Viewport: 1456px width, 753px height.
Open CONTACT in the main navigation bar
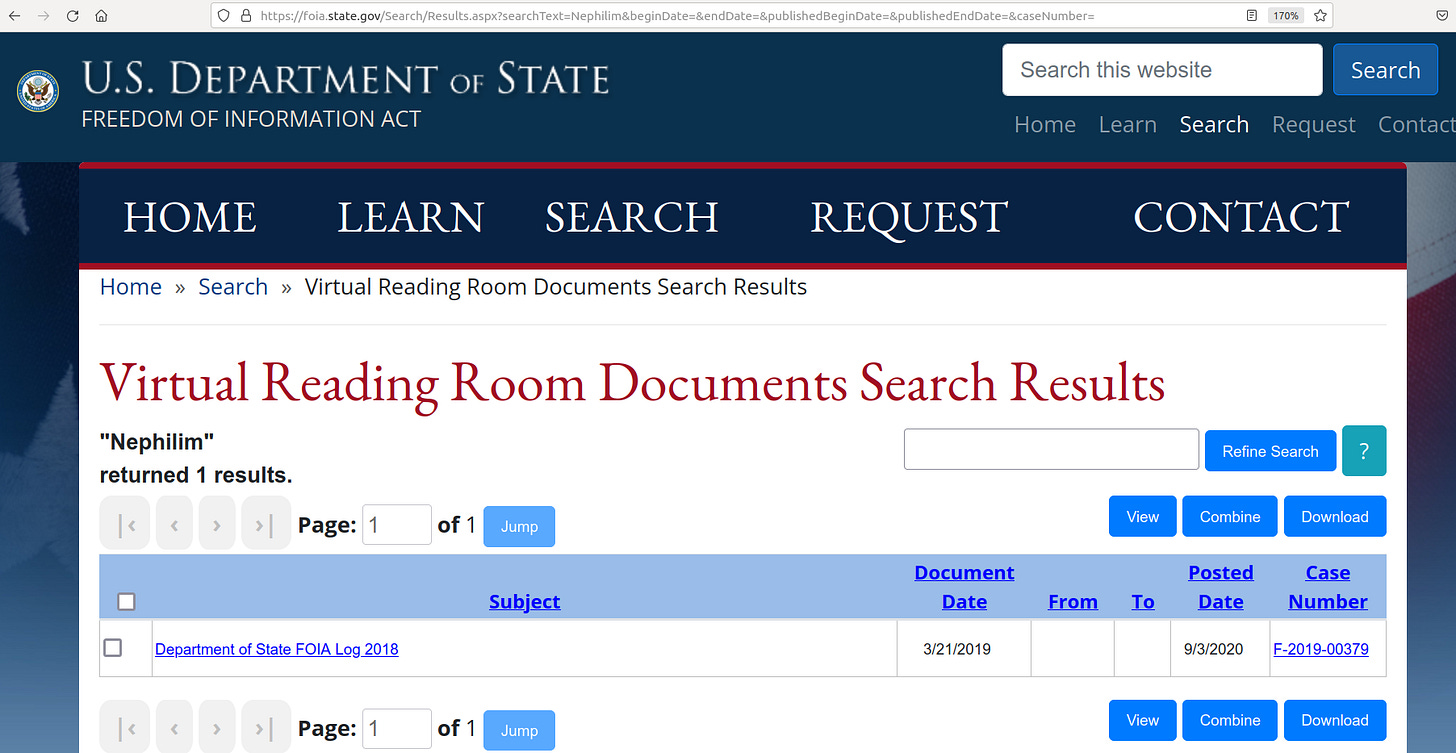[1241, 217]
